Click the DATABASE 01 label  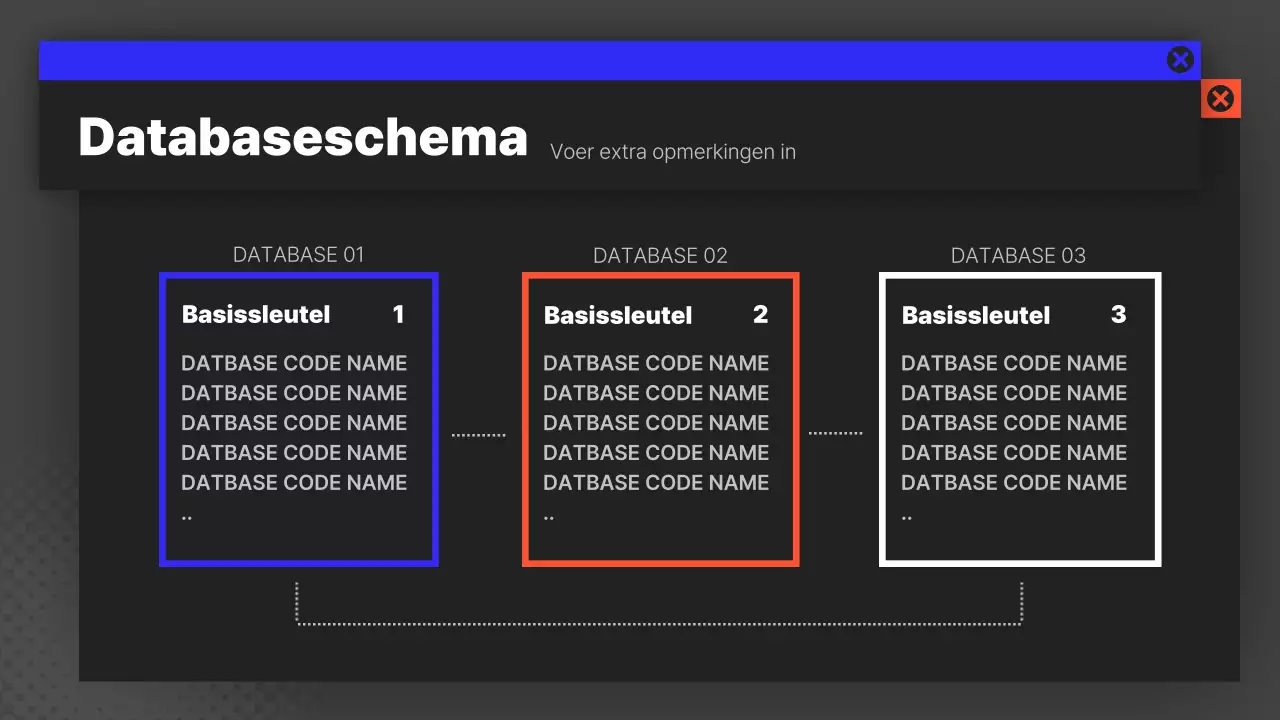click(298, 254)
